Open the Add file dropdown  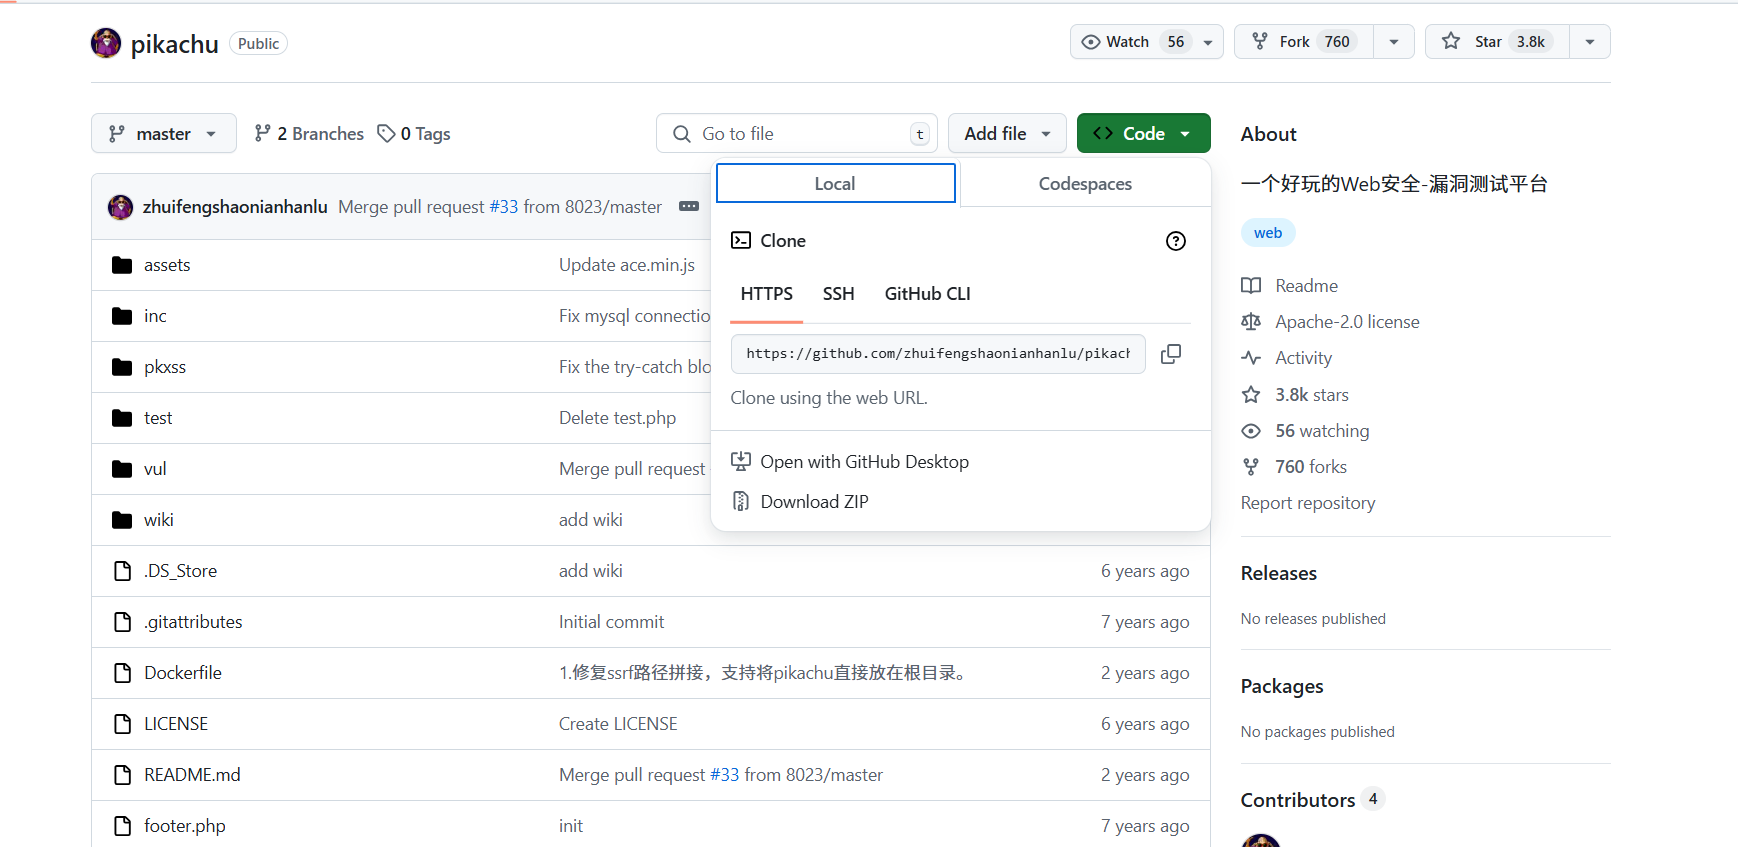(1006, 134)
